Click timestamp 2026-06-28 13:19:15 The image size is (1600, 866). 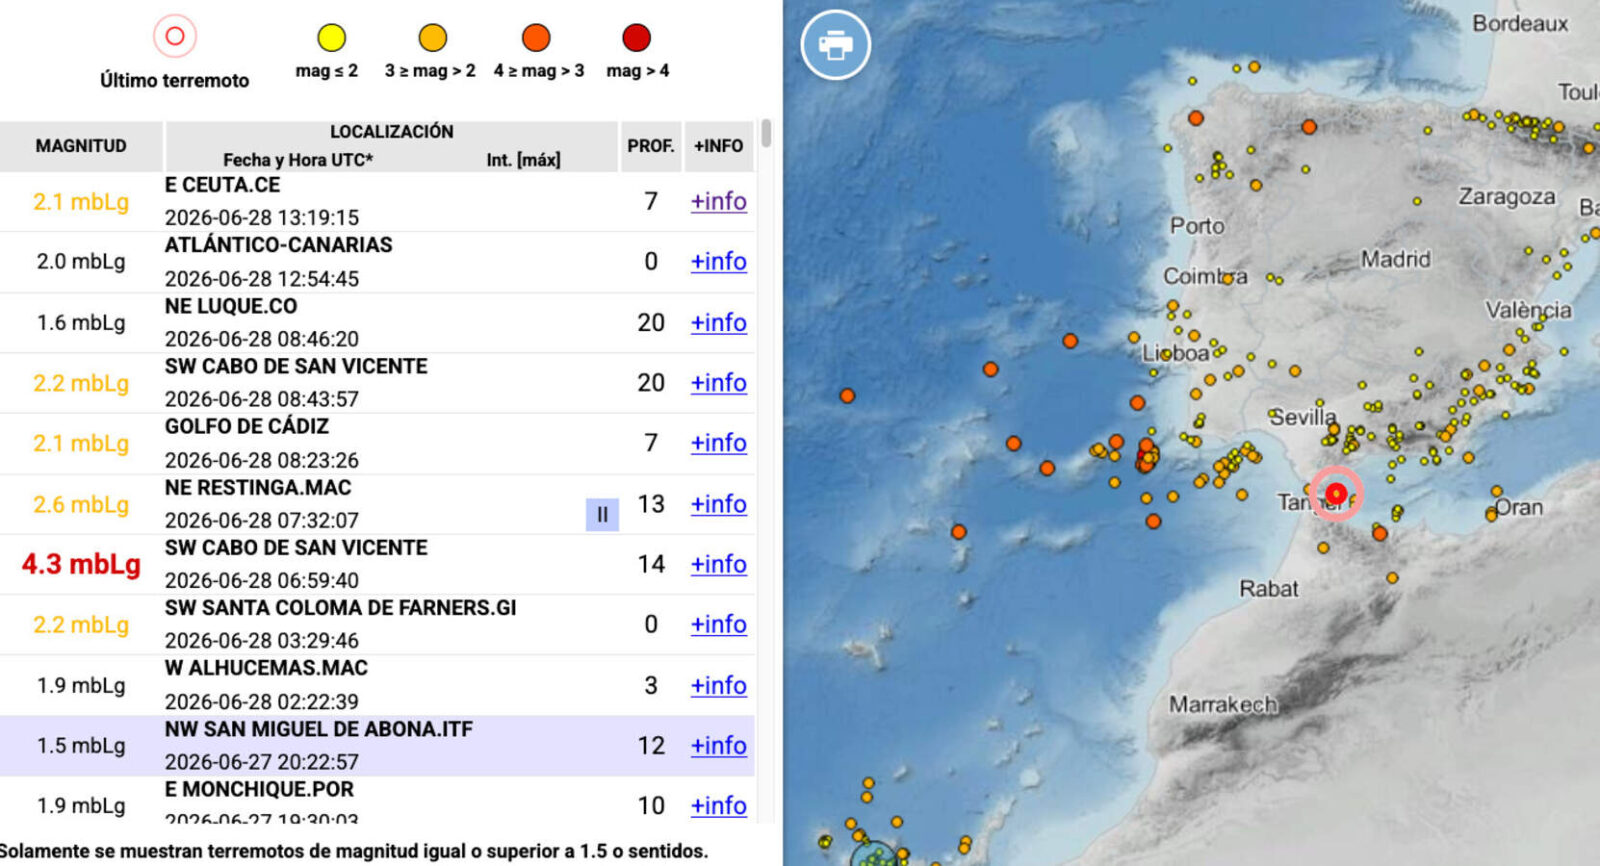[262, 218]
